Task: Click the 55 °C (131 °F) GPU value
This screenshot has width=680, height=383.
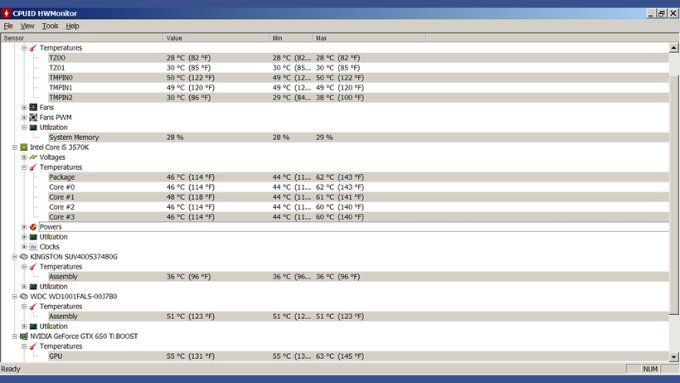Action: [190, 356]
